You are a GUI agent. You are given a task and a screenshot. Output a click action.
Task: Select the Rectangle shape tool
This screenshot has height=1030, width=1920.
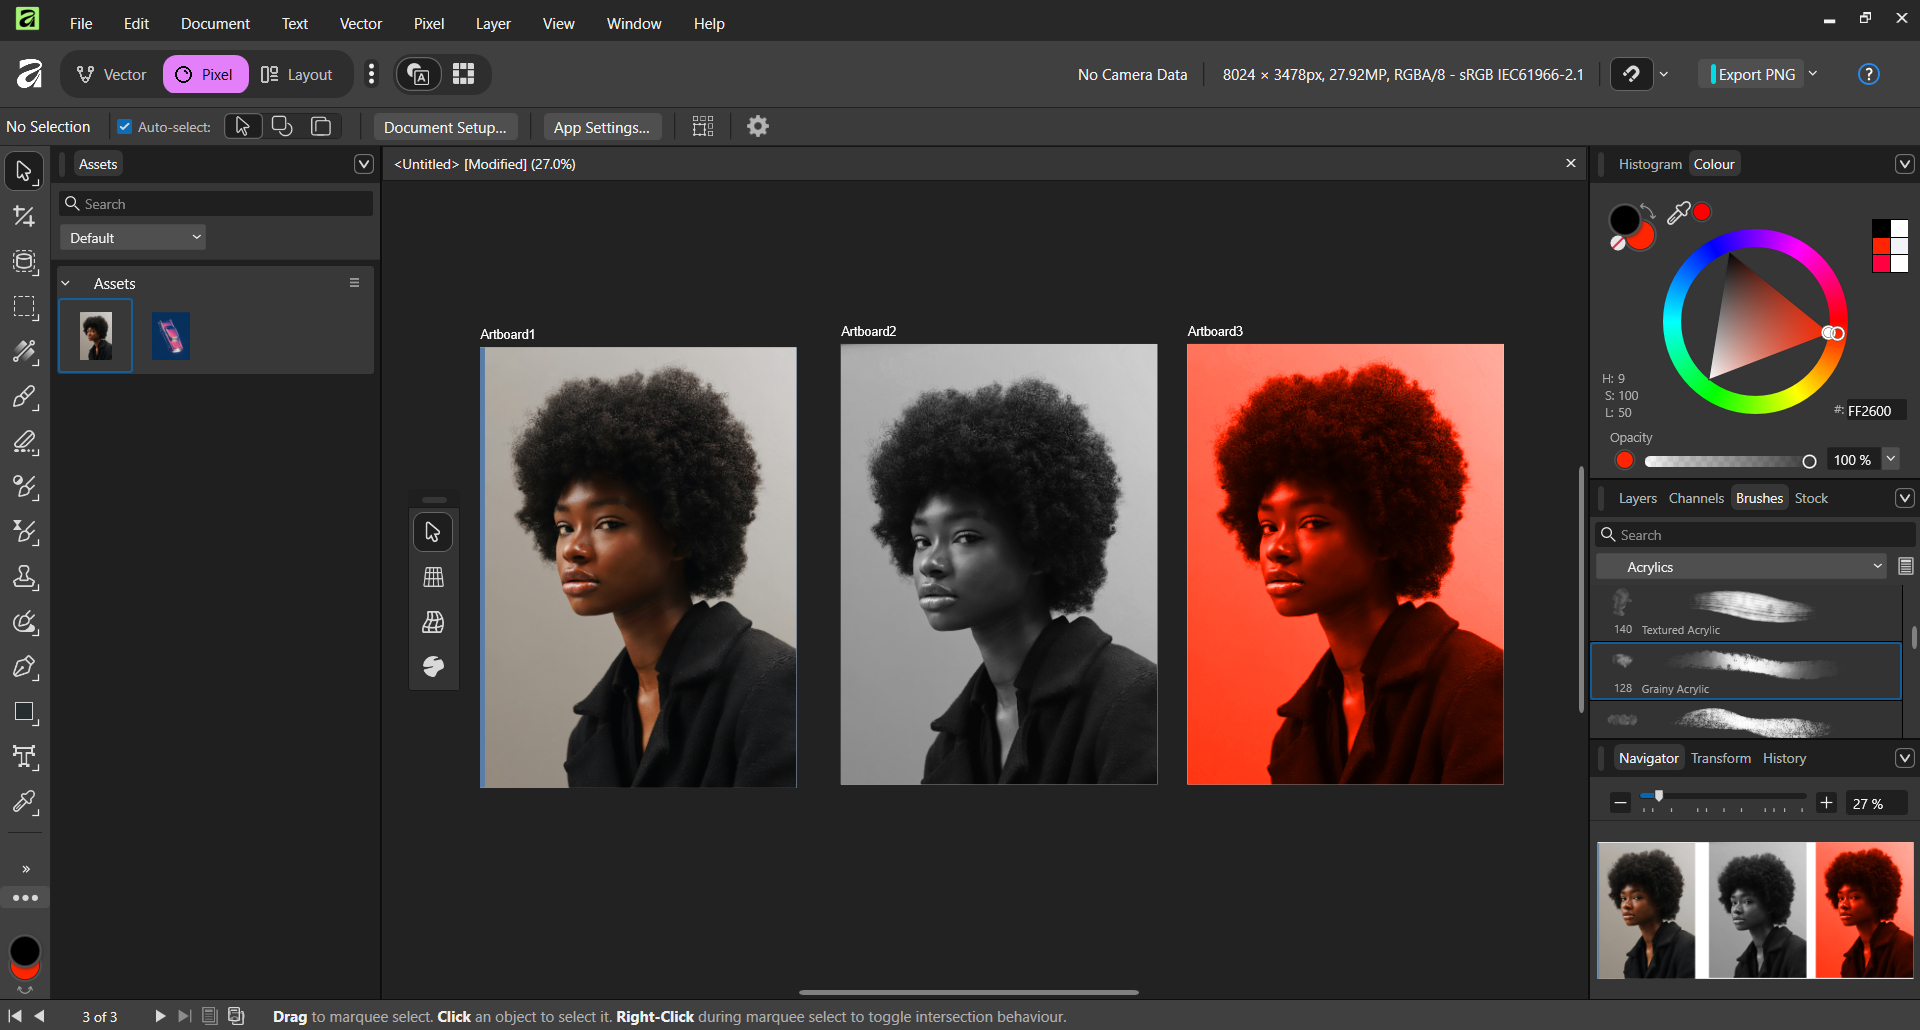click(24, 712)
